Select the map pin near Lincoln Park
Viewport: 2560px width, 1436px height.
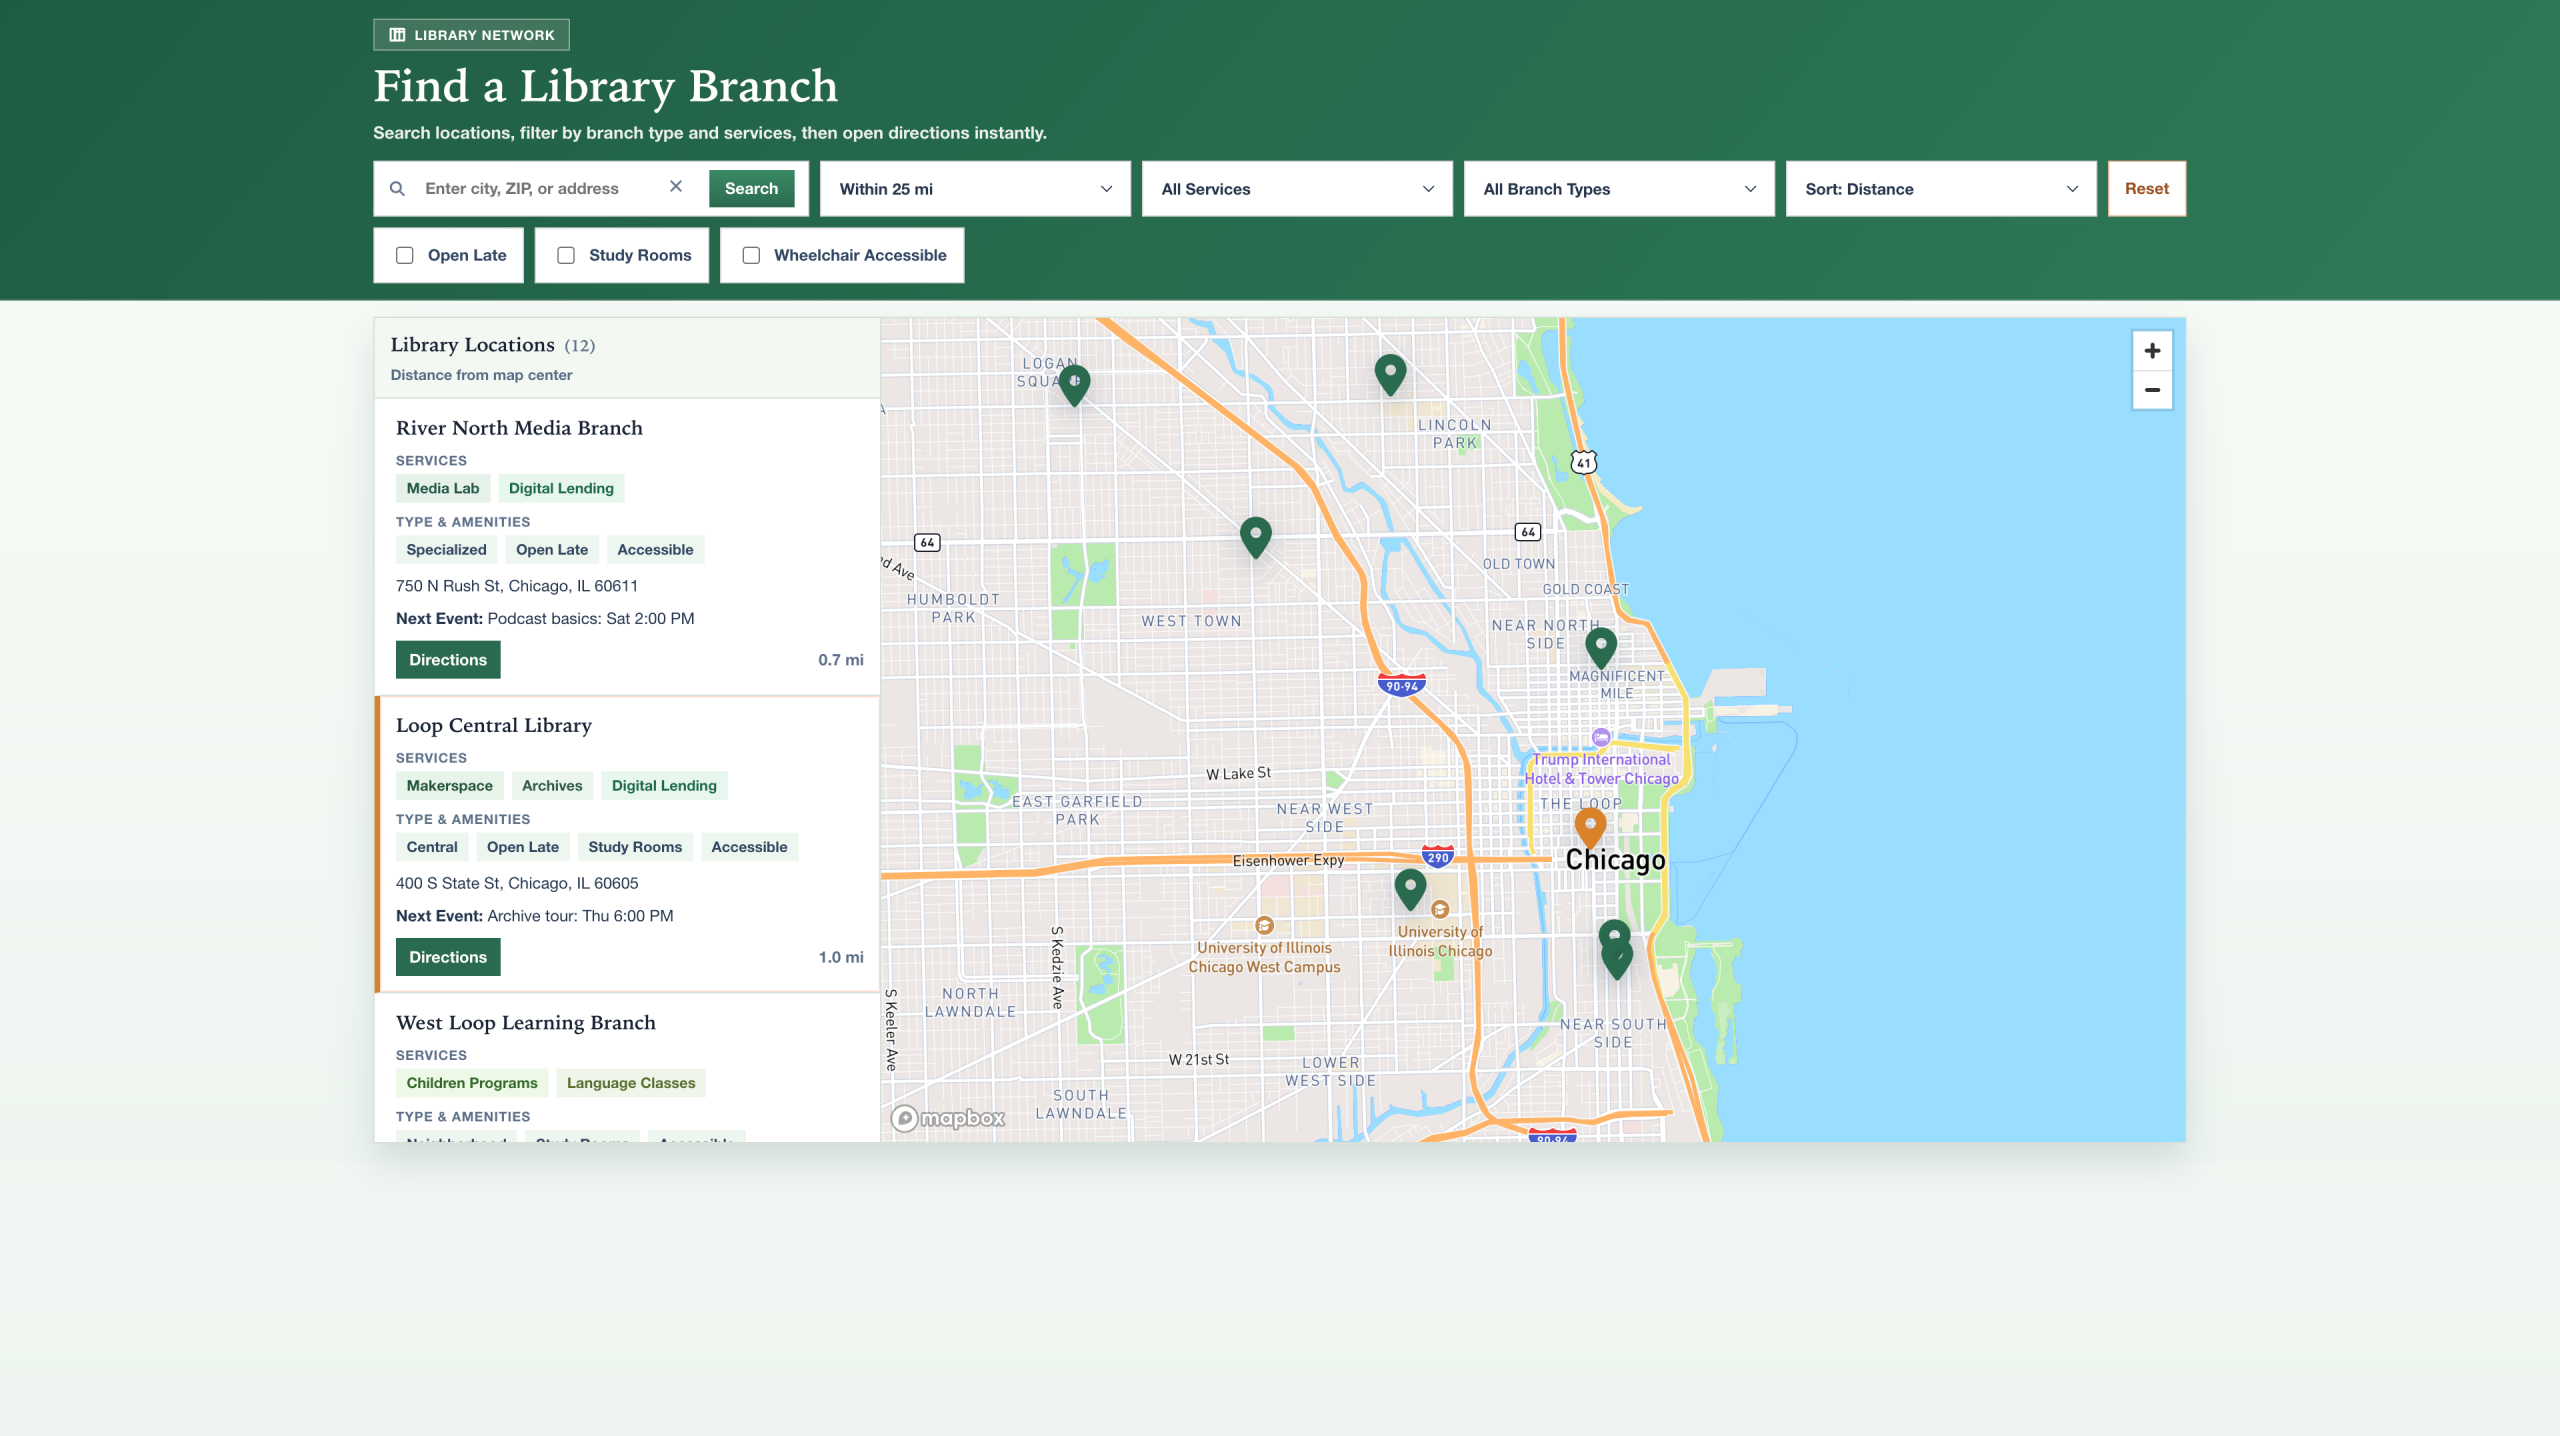click(x=1390, y=373)
